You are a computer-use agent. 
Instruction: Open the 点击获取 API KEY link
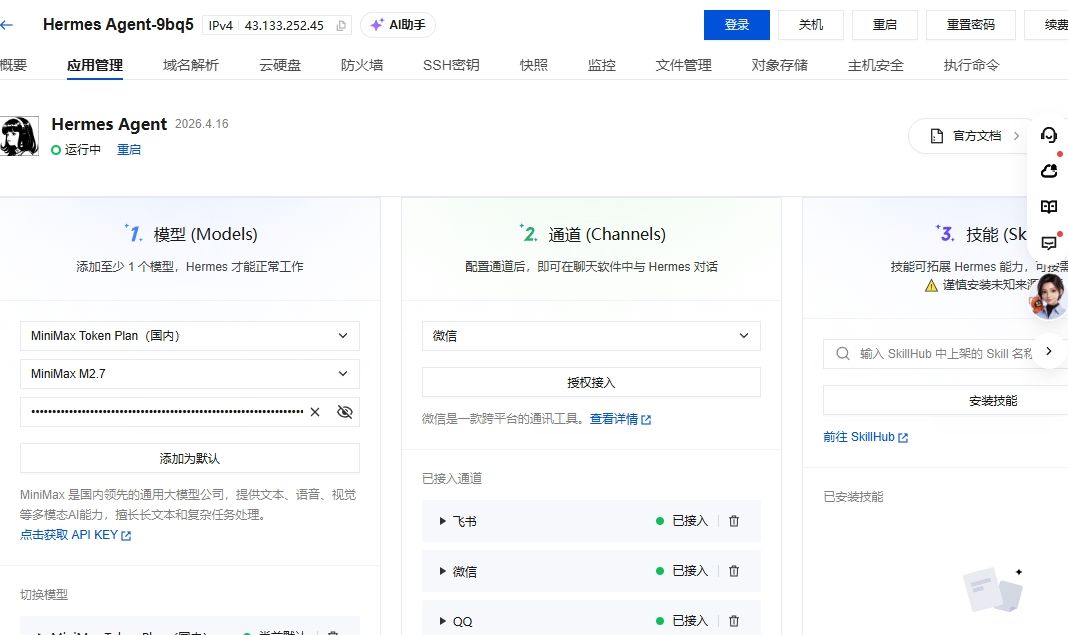tap(75, 535)
